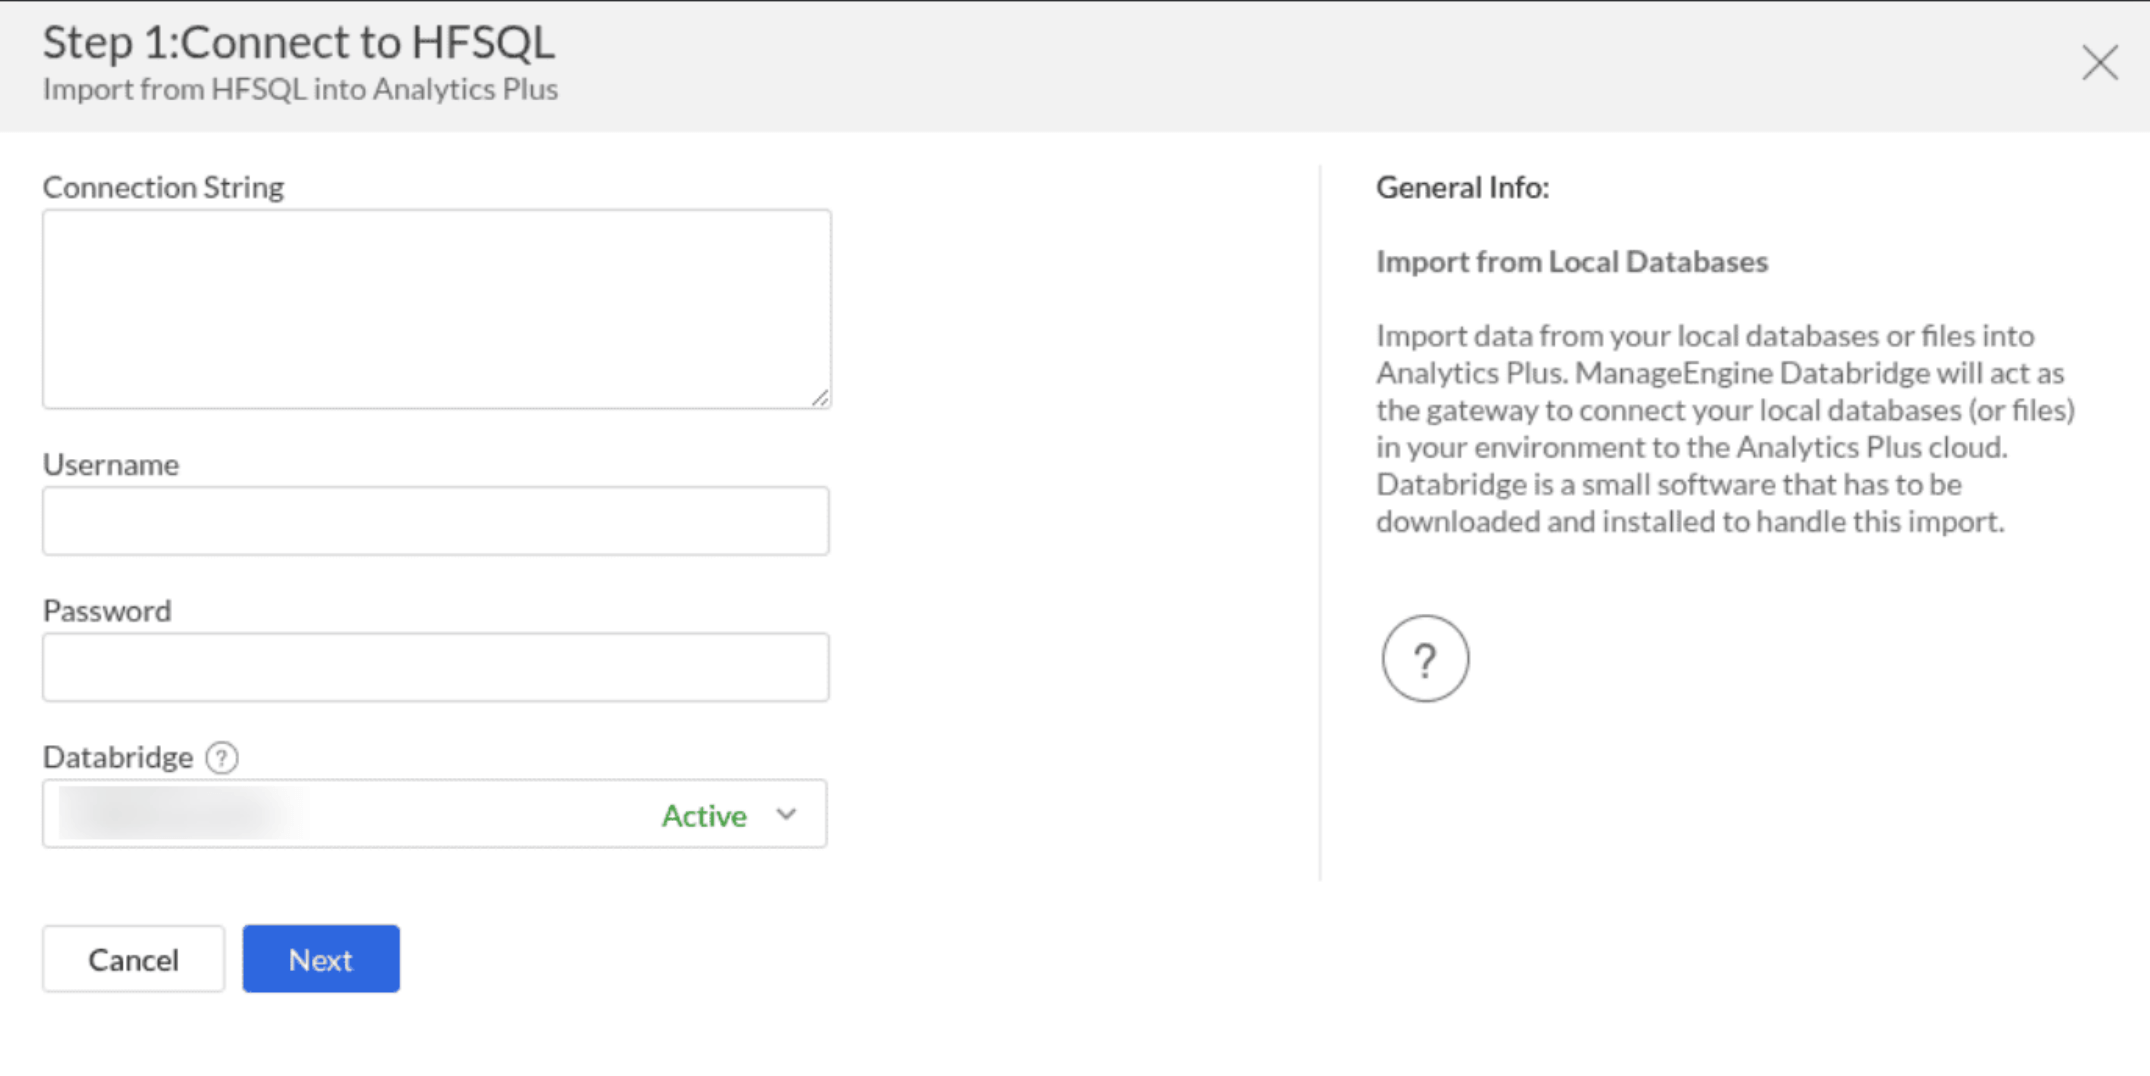Open the Databridge help tooltip icon
2150x1076 pixels.
pyautogui.click(x=222, y=757)
